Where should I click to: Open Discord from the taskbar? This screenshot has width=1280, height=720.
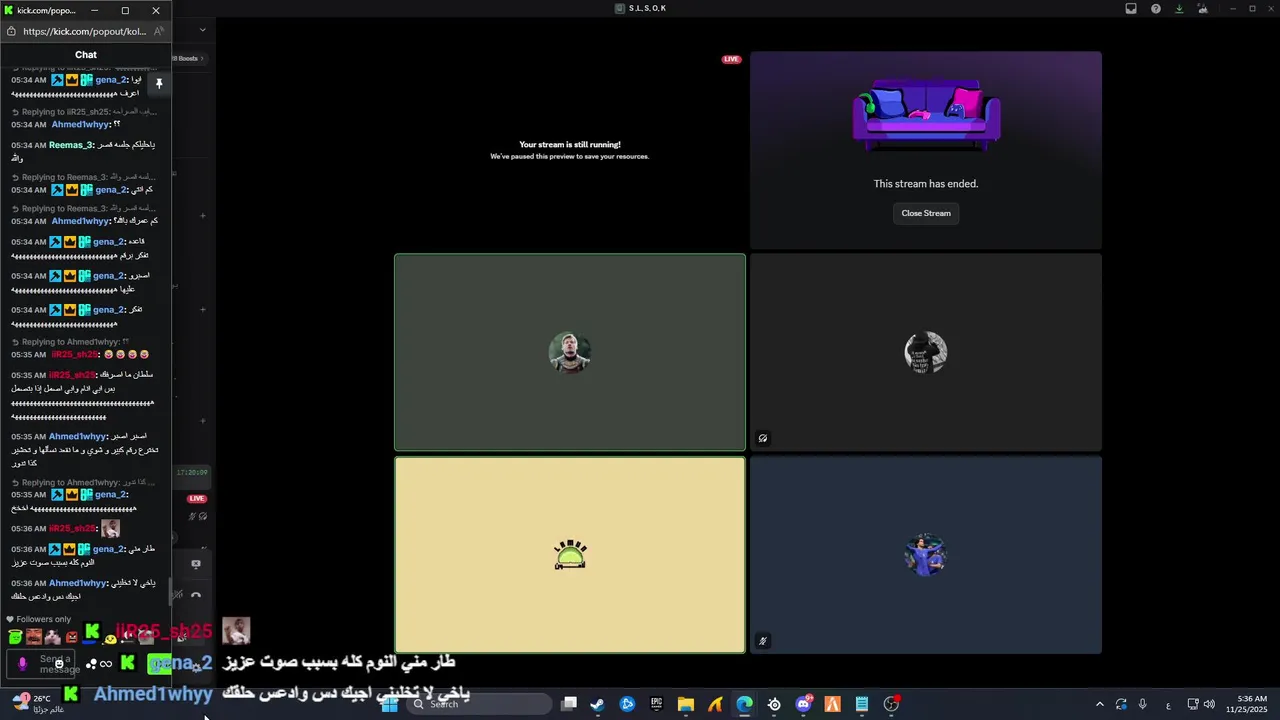803,704
